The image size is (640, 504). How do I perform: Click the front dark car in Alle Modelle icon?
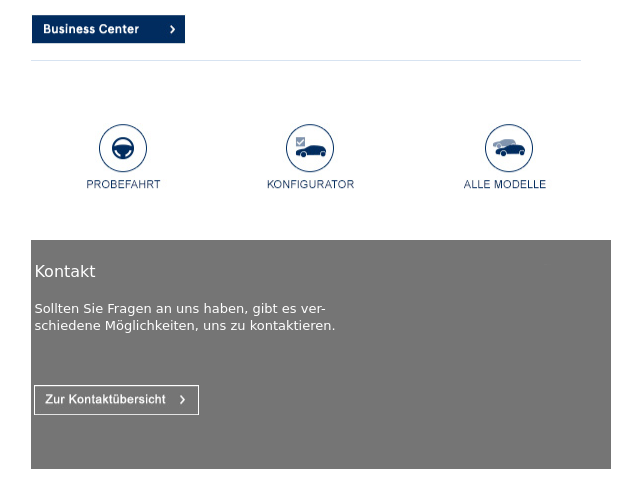510,151
